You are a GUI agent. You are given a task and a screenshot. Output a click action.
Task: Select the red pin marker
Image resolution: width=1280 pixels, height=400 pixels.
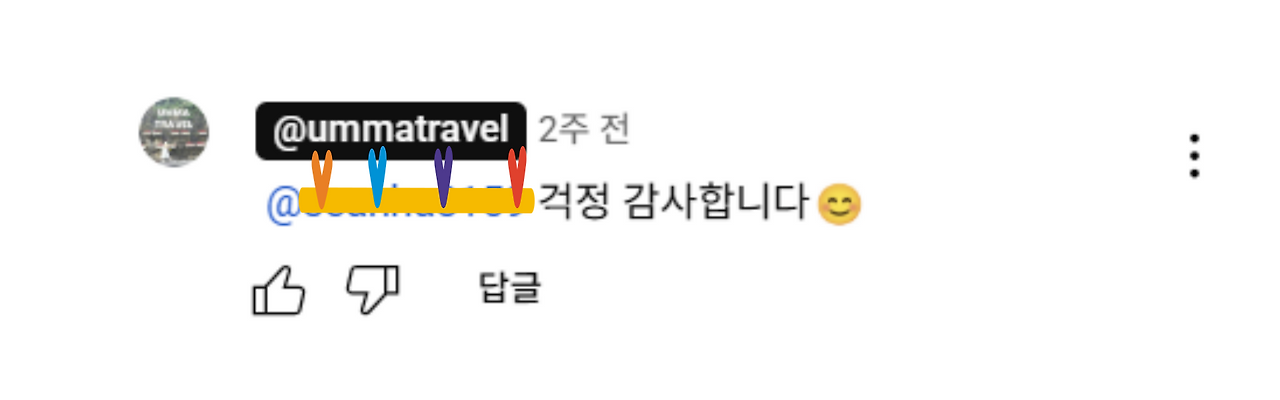517,177
